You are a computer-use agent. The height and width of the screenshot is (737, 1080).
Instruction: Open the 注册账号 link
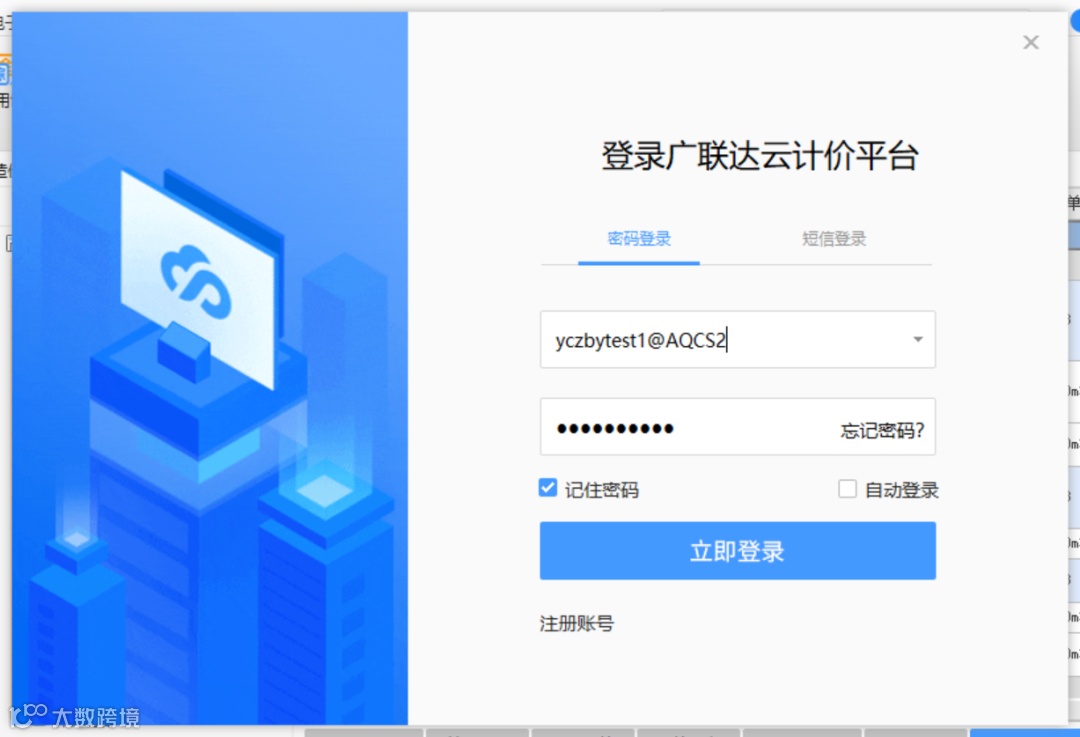point(577,623)
